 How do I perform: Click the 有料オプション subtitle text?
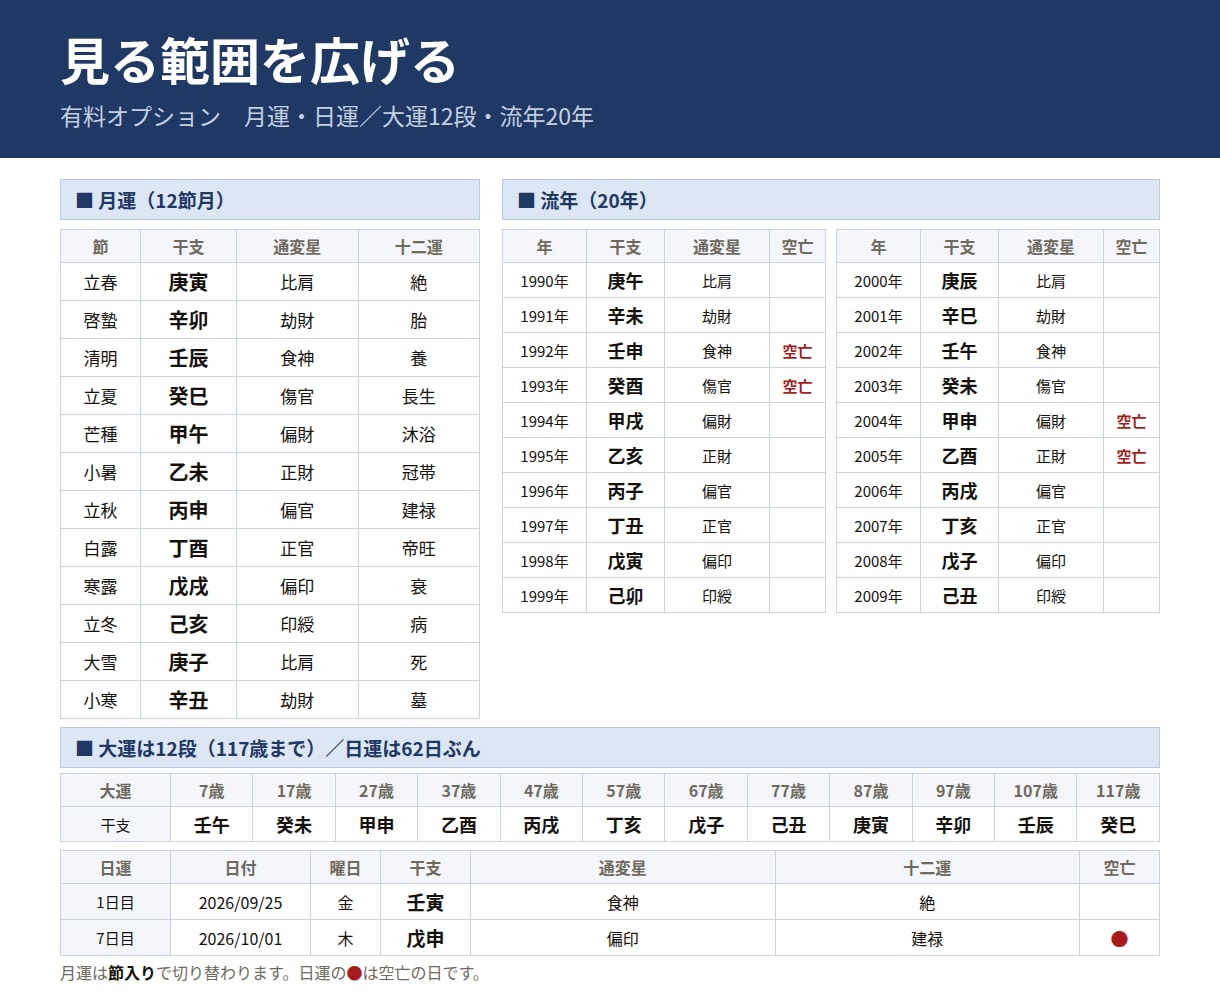tap(327, 117)
